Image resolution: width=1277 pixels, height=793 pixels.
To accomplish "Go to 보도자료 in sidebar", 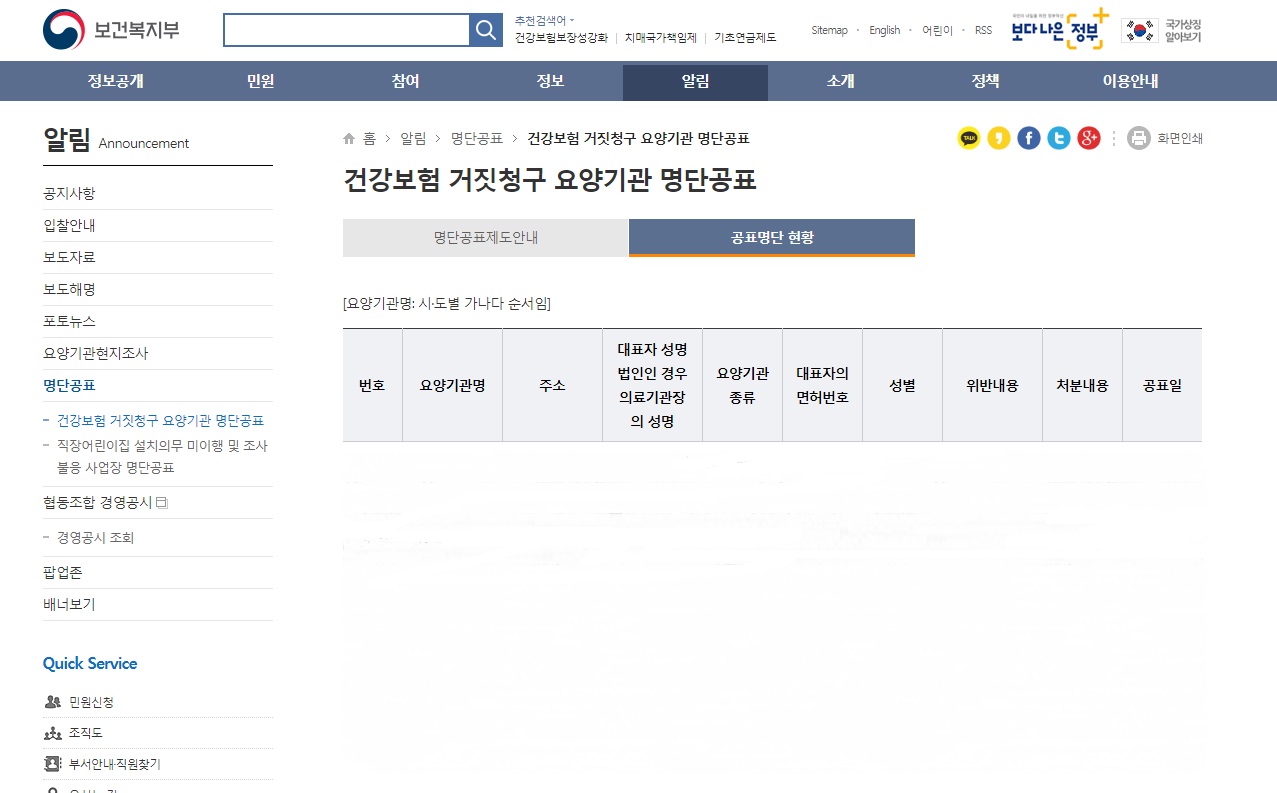I will (x=69, y=257).
